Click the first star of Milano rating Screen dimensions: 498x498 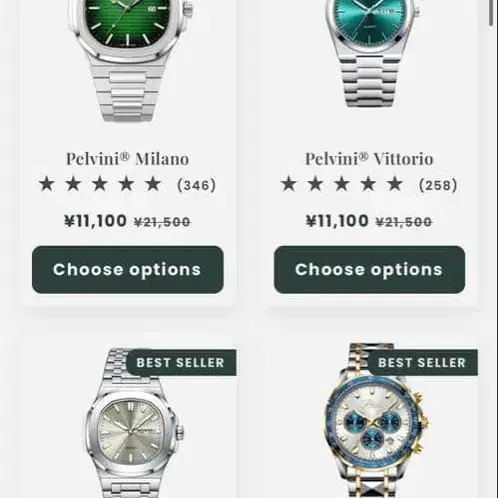[x=47, y=184]
